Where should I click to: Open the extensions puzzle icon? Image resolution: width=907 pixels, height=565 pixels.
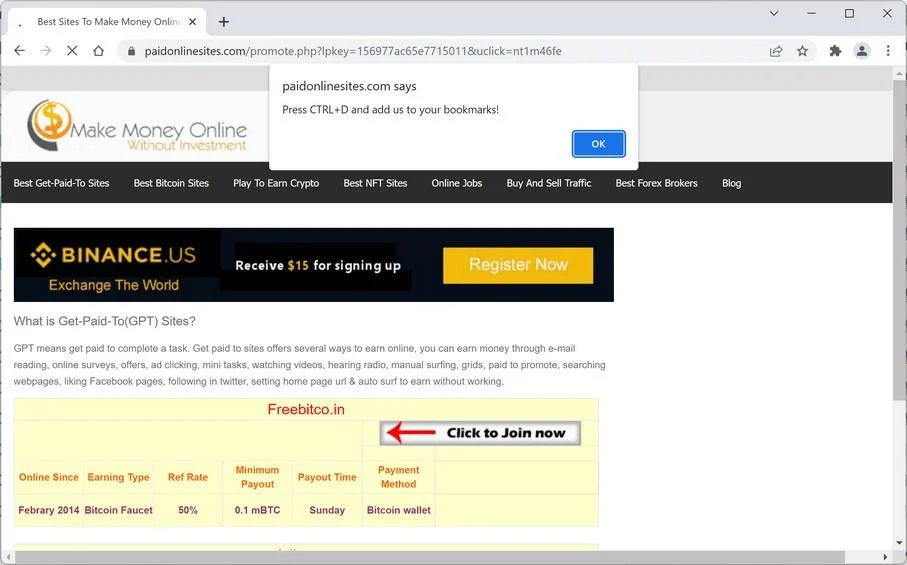[x=835, y=51]
